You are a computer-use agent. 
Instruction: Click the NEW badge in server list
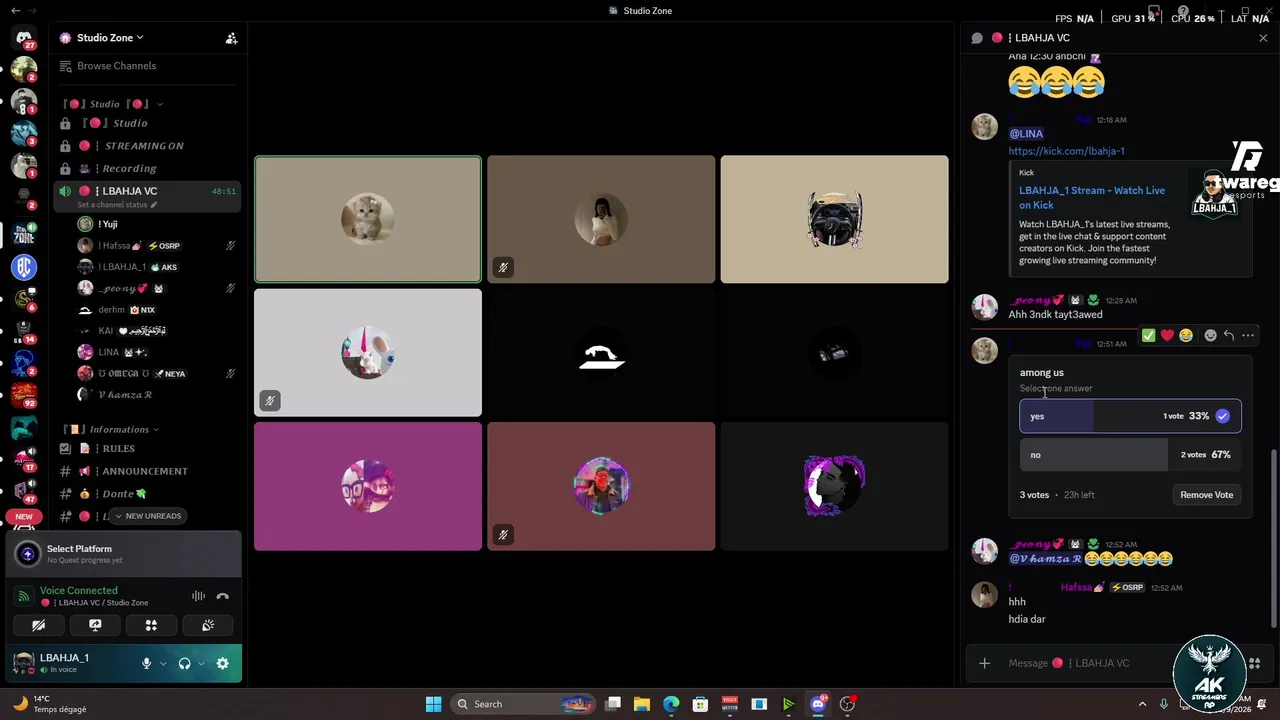click(24, 517)
